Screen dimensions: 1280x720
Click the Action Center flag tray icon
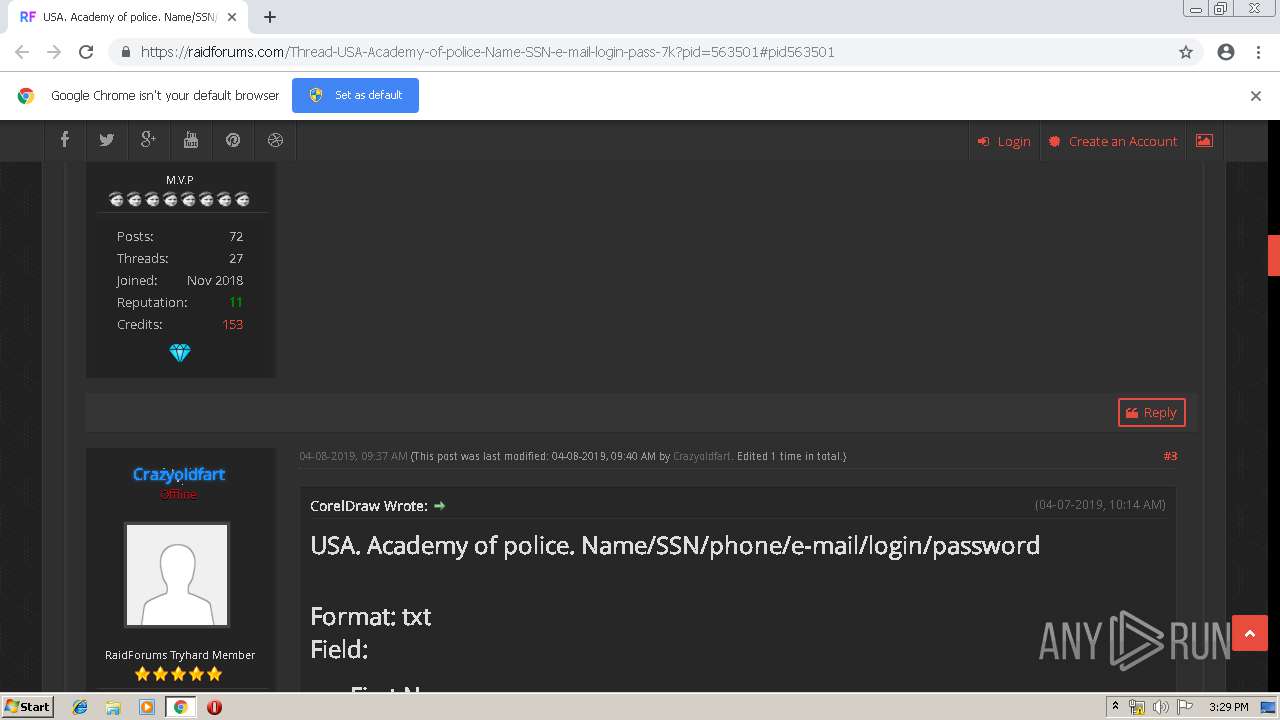click(1185, 707)
